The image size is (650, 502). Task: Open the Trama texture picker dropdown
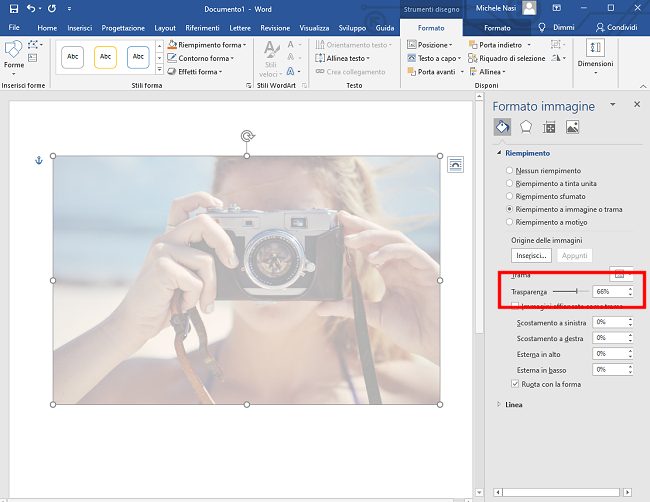(x=621, y=274)
